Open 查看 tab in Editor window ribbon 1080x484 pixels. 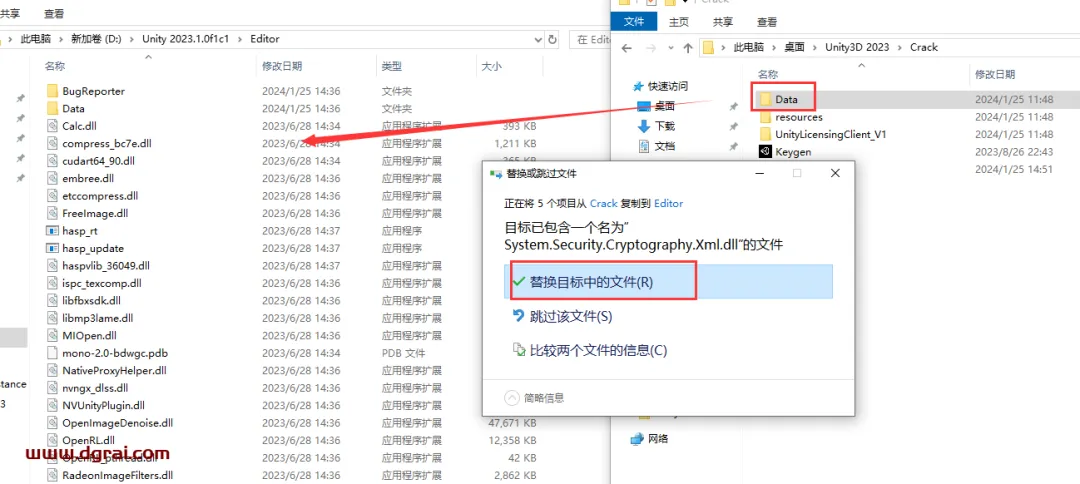click(54, 12)
